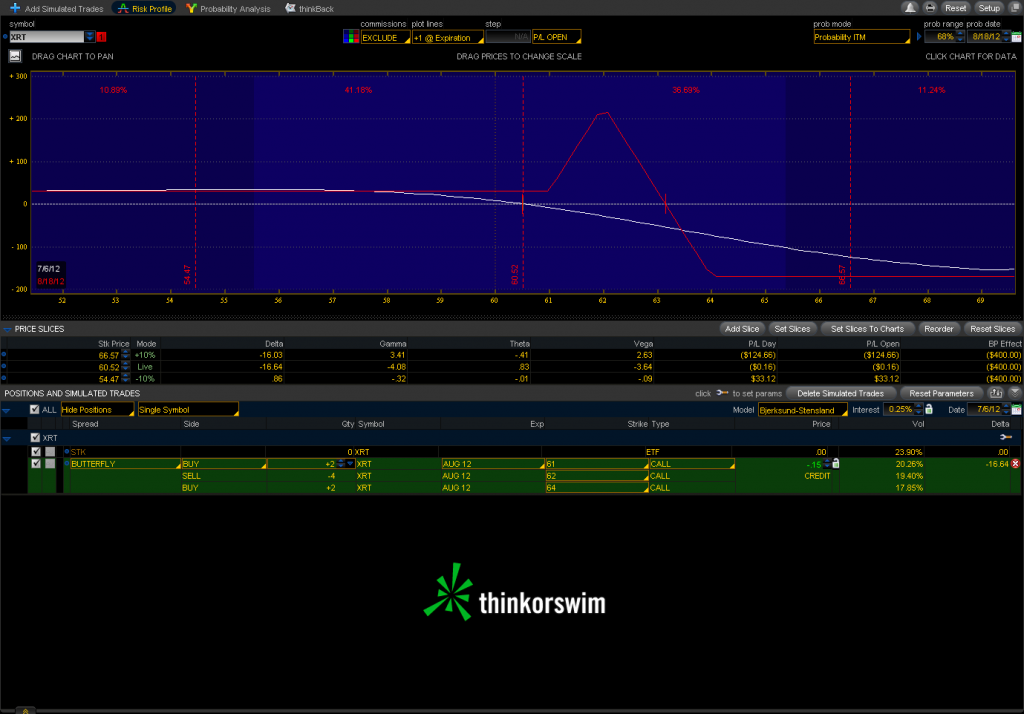
Task: Click the export icon beside Reset Parameters
Action: point(995,393)
